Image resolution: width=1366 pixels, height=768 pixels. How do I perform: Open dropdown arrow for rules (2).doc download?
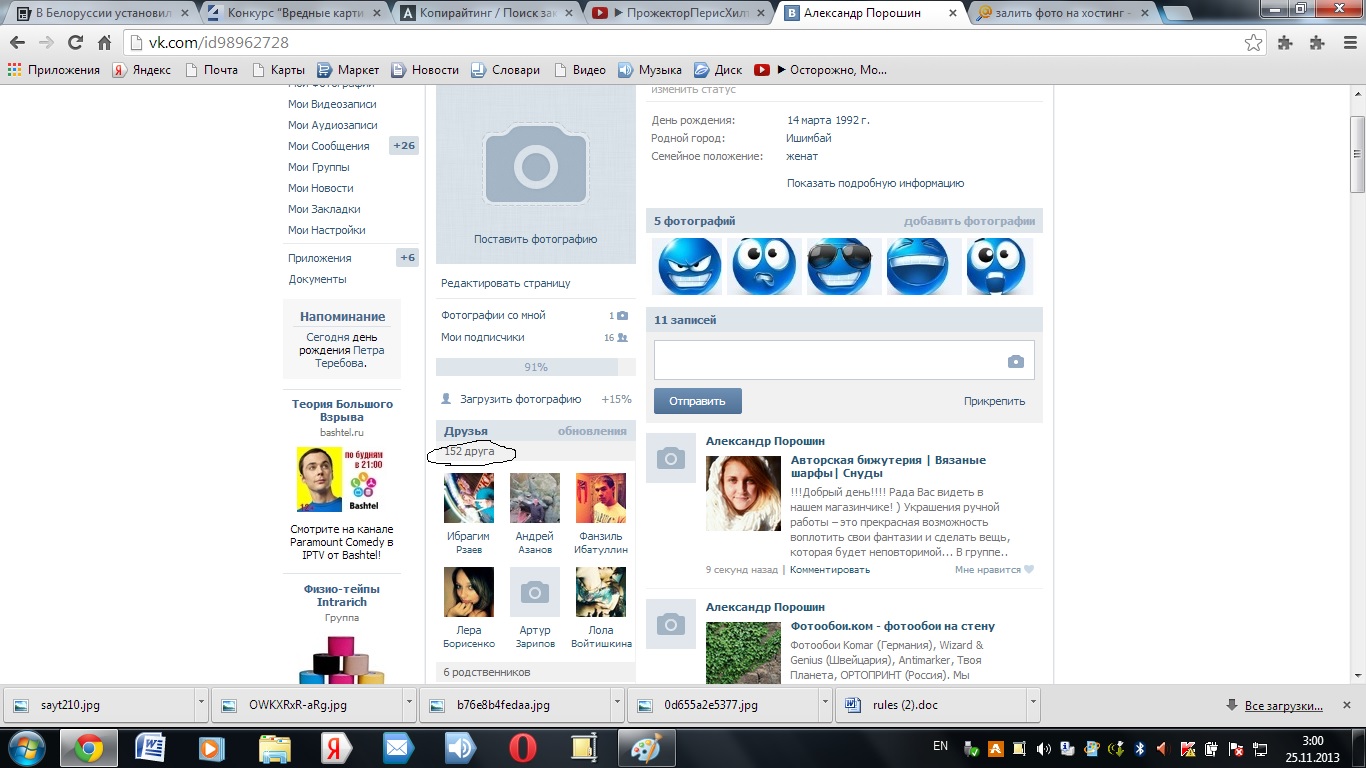1033,704
